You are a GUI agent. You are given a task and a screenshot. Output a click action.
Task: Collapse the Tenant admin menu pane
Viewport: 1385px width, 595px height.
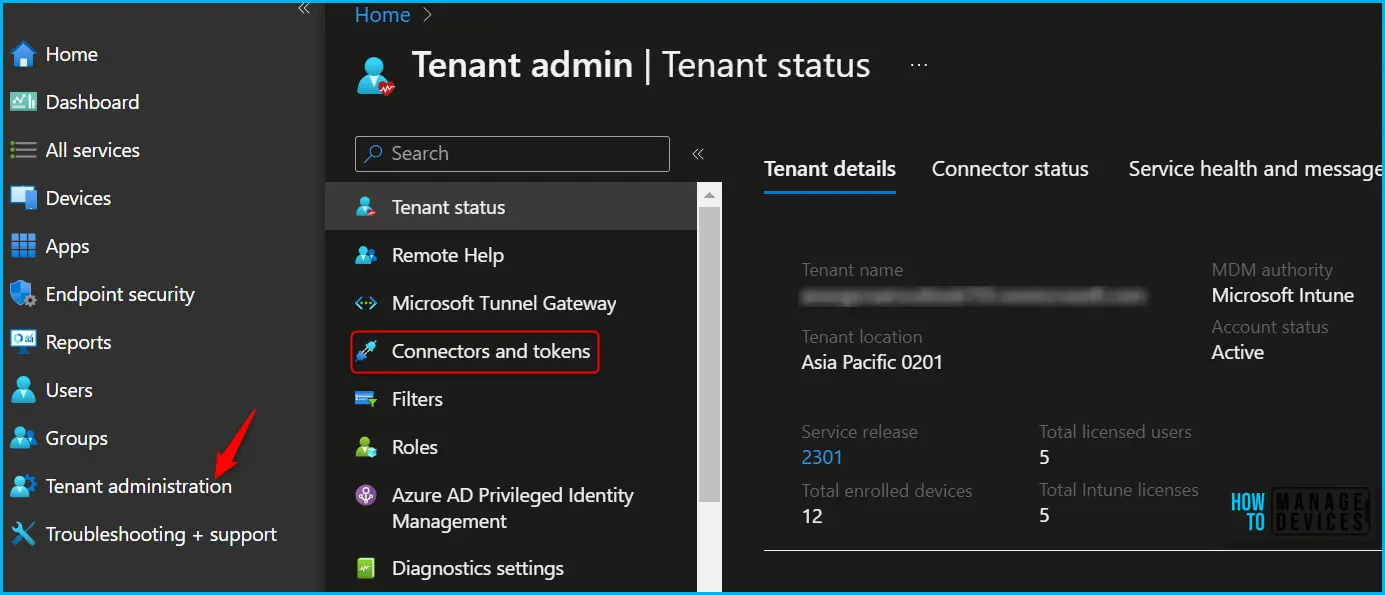[698, 154]
